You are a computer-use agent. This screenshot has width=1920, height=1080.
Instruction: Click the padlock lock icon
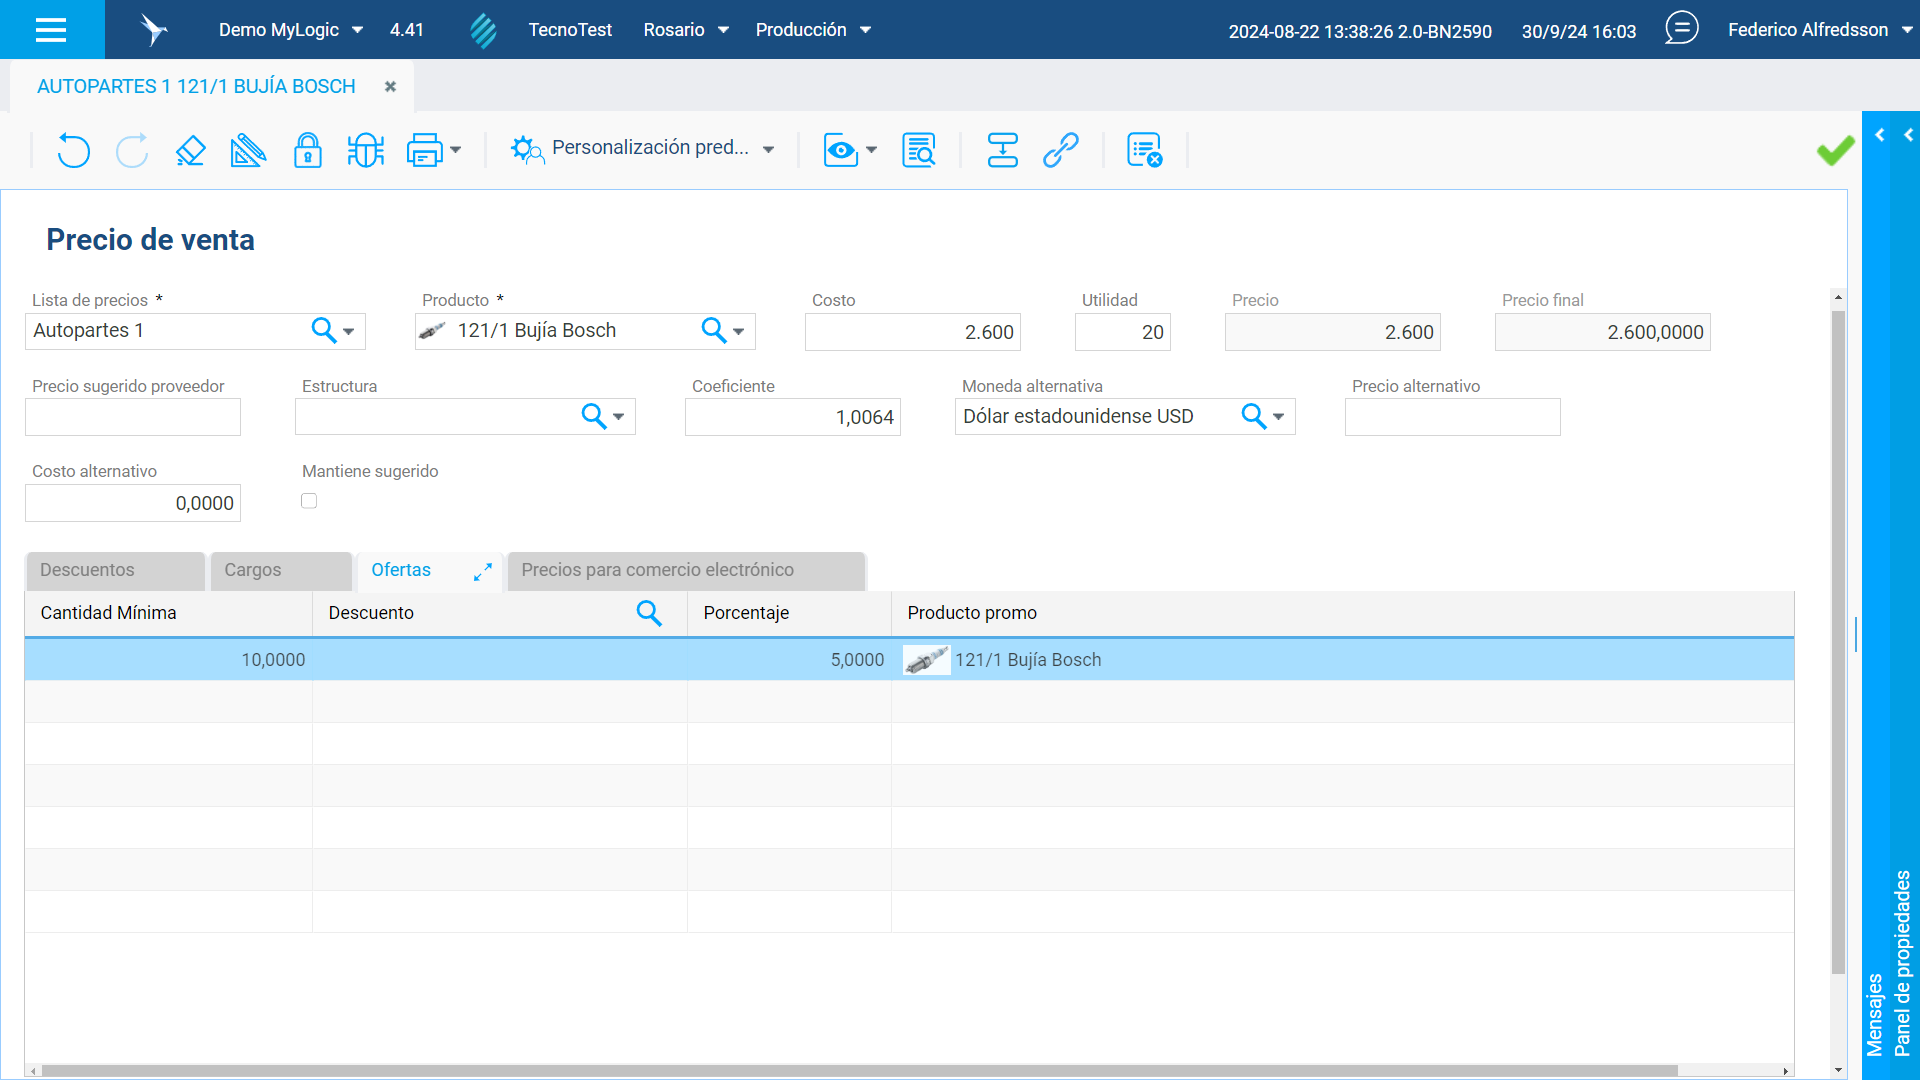tap(307, 150)
